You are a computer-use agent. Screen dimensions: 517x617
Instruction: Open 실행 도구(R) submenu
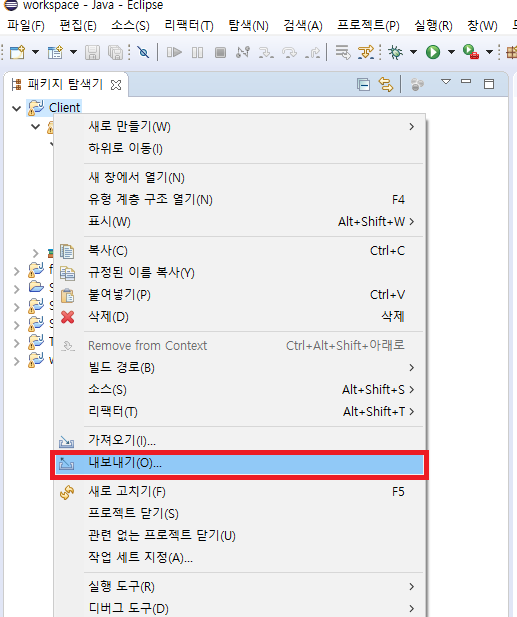coord(239,587)
